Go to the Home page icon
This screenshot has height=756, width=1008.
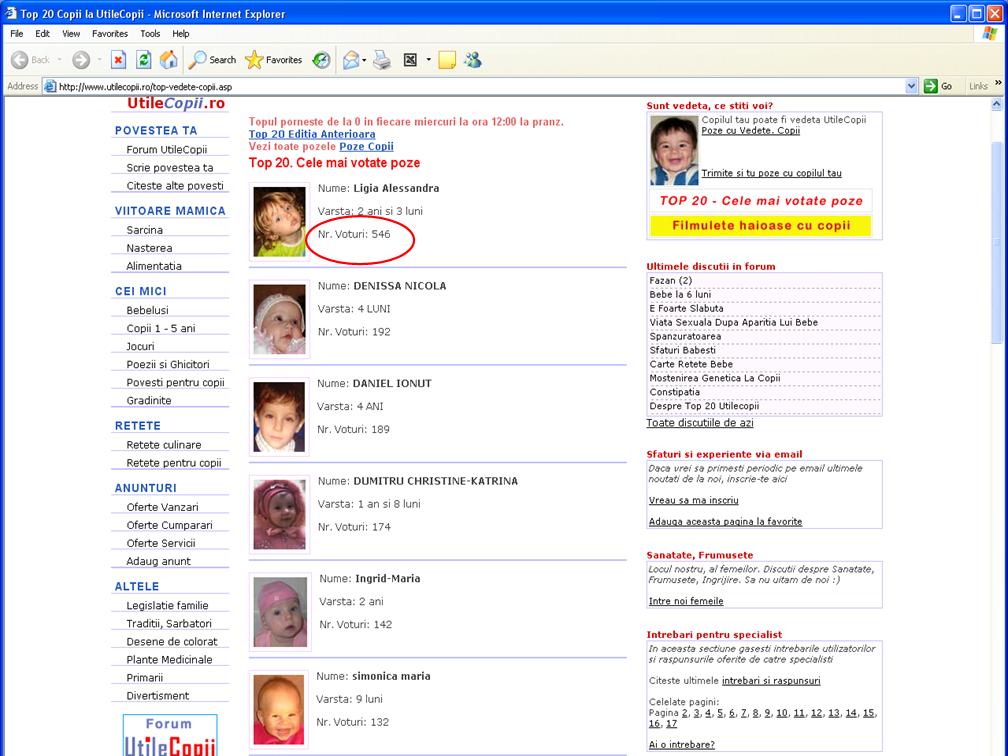coord(169,60)
